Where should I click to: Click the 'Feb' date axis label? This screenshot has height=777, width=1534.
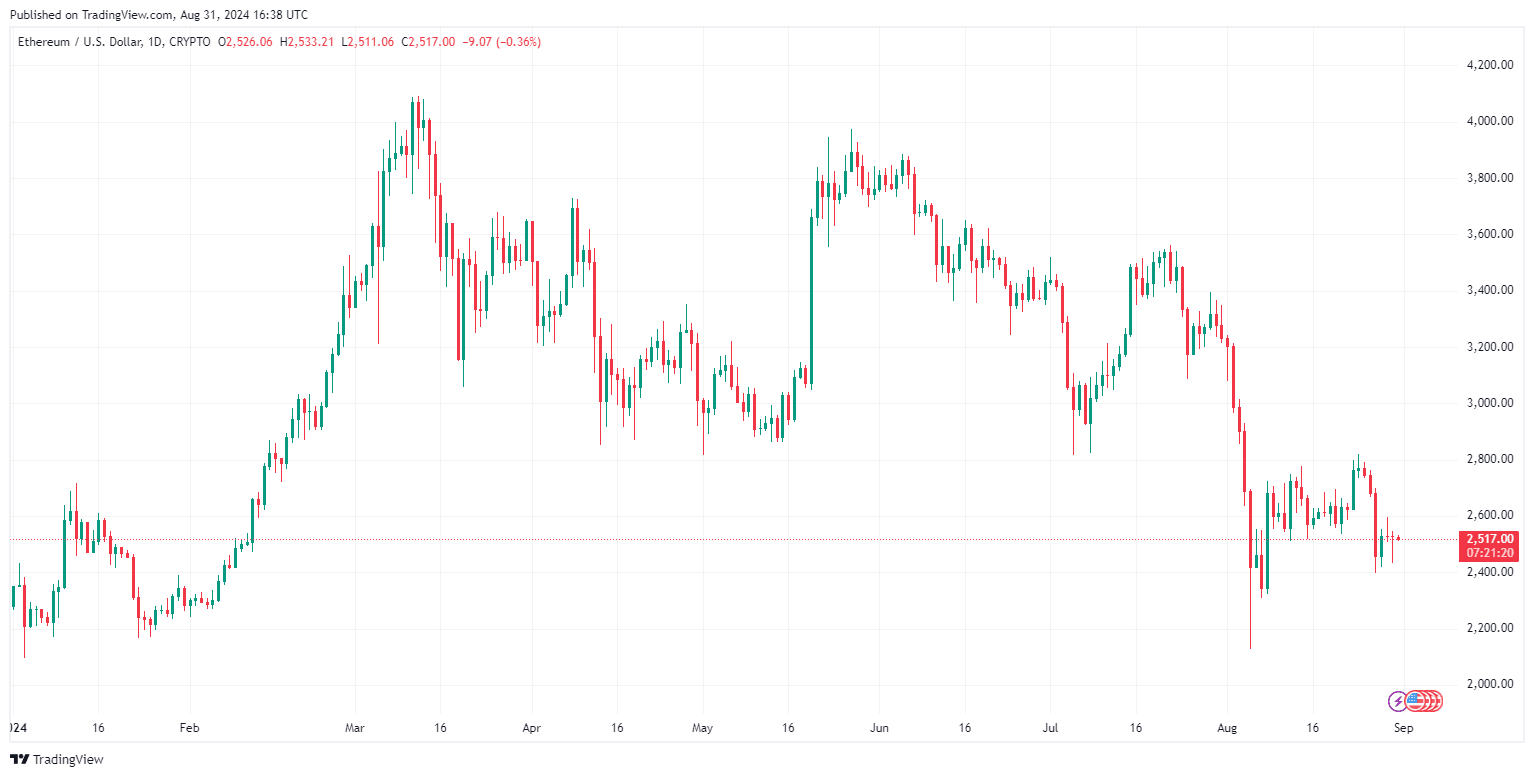[x=190, y=729]
